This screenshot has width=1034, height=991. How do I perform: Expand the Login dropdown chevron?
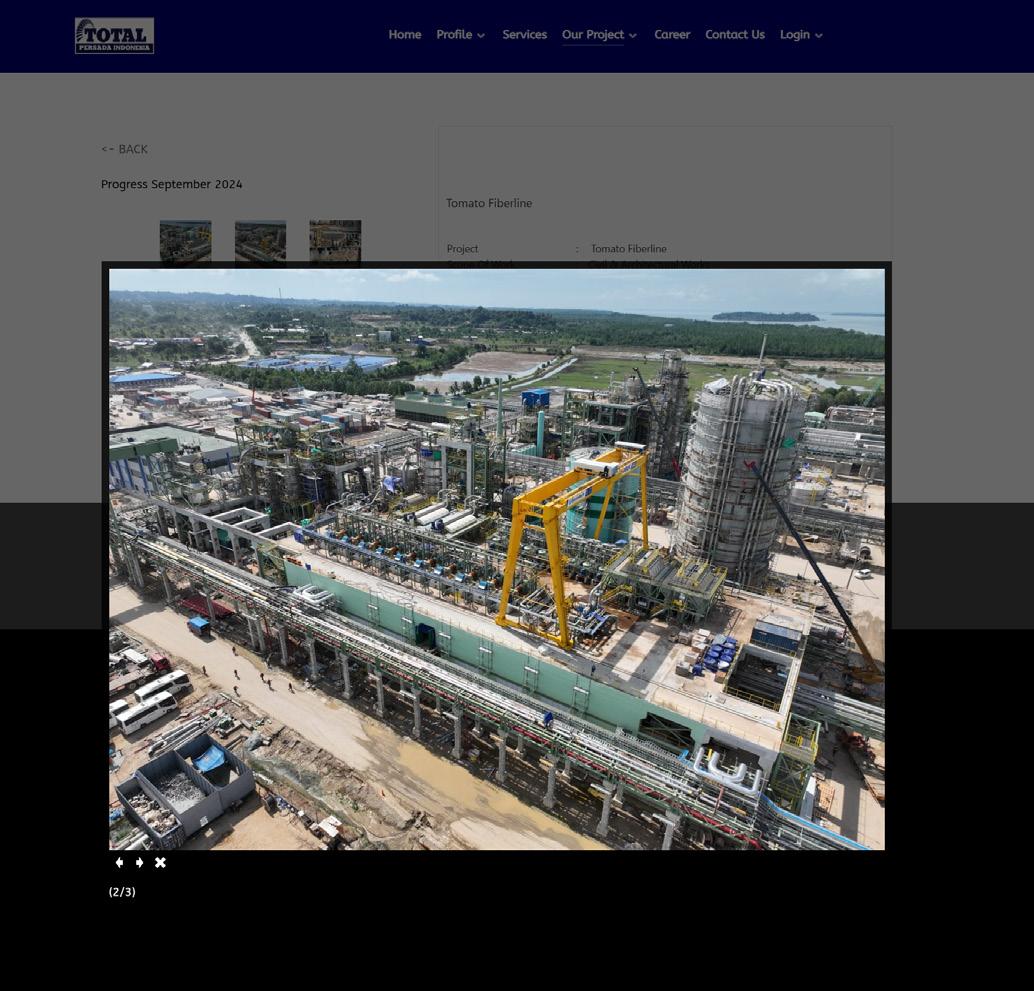point(819,36)
